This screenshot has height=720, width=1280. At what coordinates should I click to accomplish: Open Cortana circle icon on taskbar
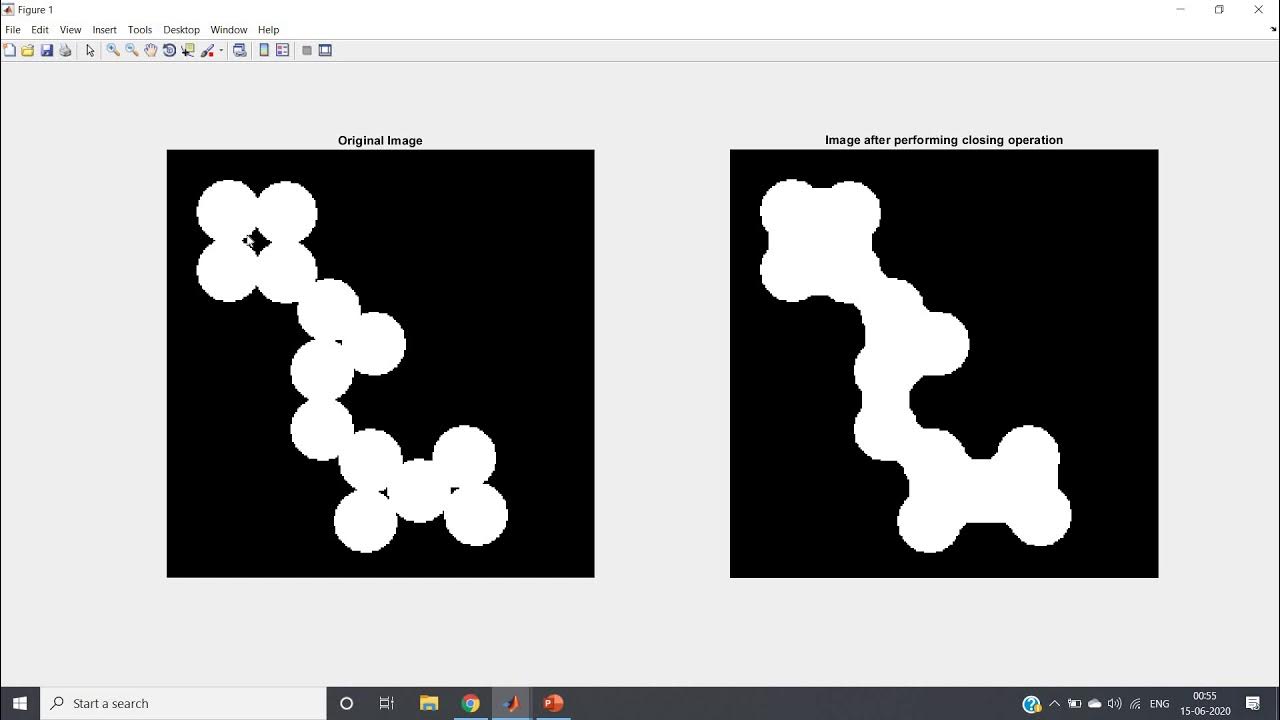(347, 703)
